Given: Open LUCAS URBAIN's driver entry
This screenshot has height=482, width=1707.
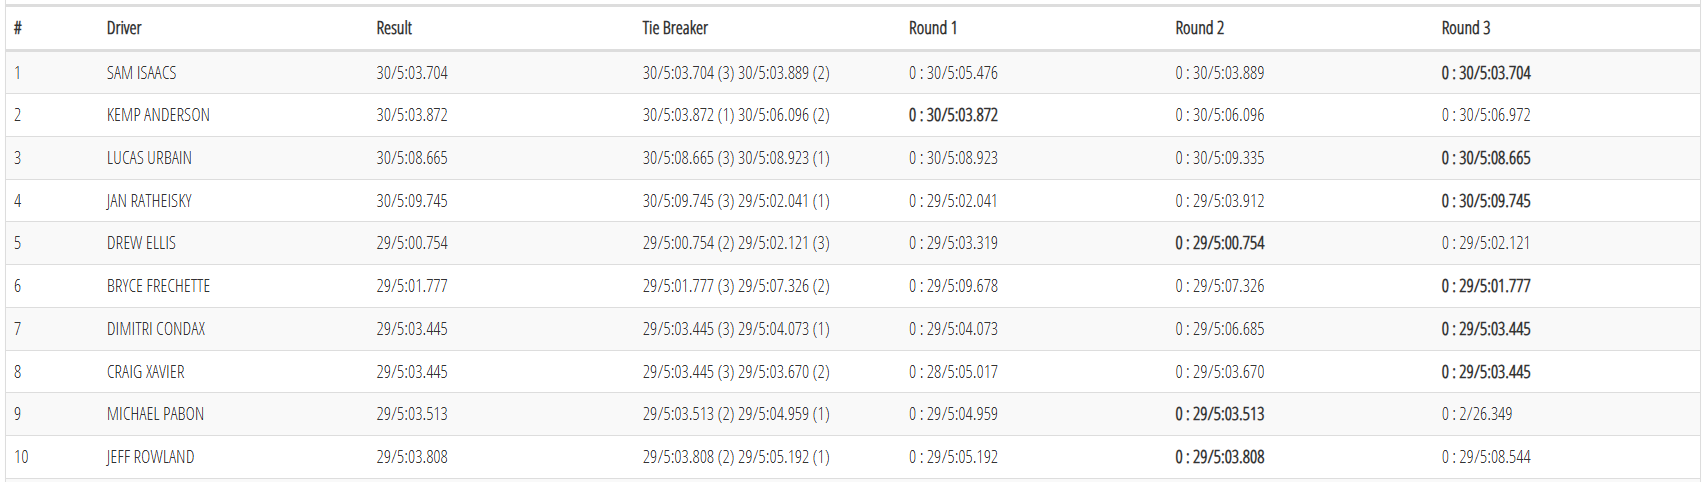Looking at the screenshot, I should pos(149,158).
